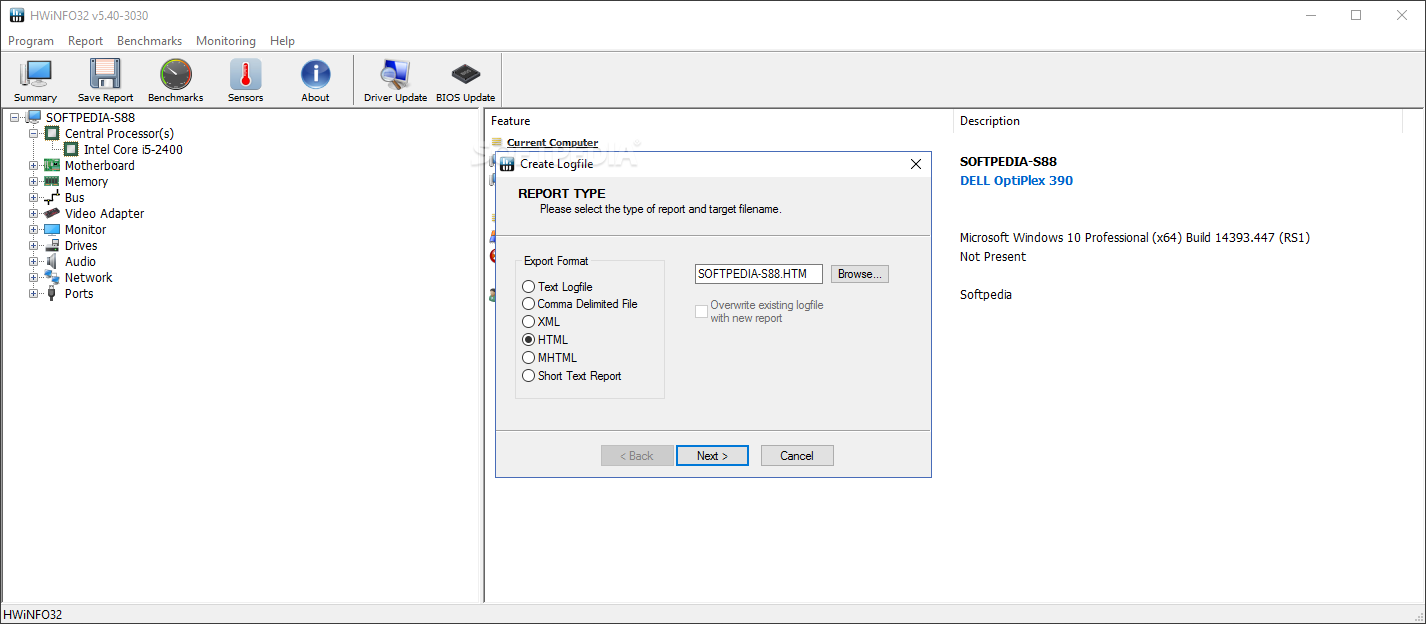Click the Network tree icon
1426x624 pixels.
point(52,277)
